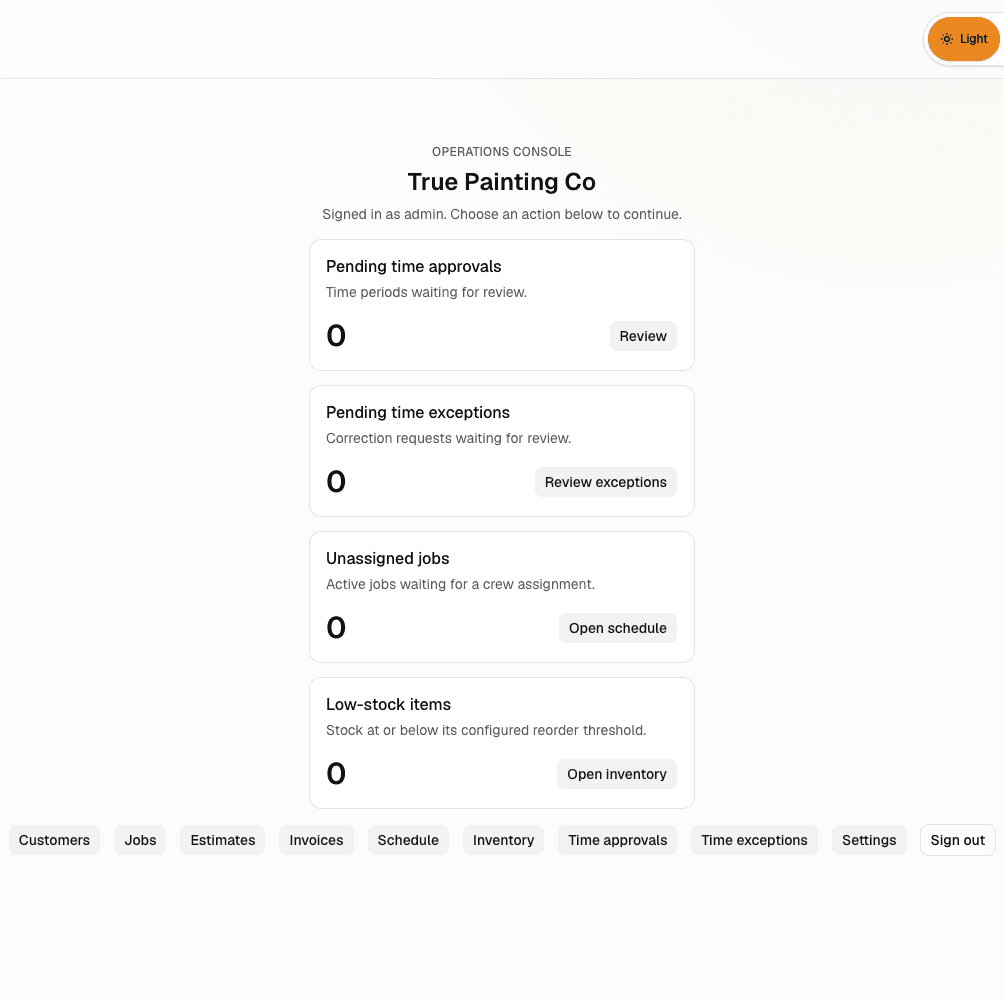Viewport: 1004px width, 1000px height.
Task: Click the sun icon in theme toggle
Action: coord(946,39)
